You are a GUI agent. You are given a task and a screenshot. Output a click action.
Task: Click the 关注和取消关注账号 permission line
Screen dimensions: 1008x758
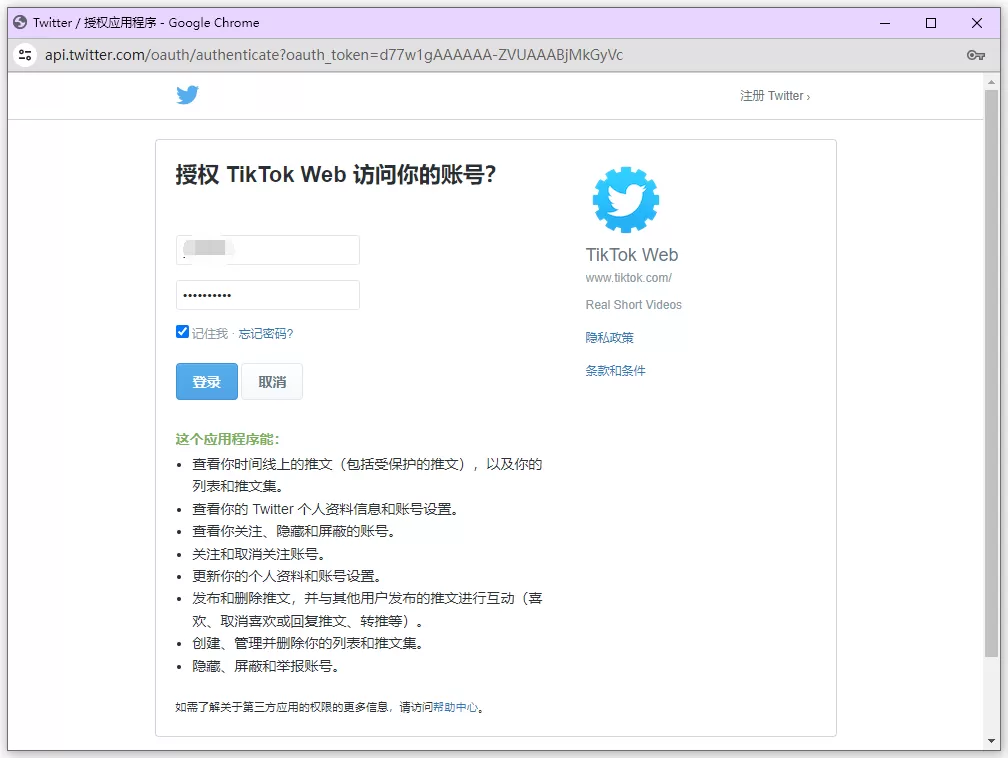click(x=258, y=554)
